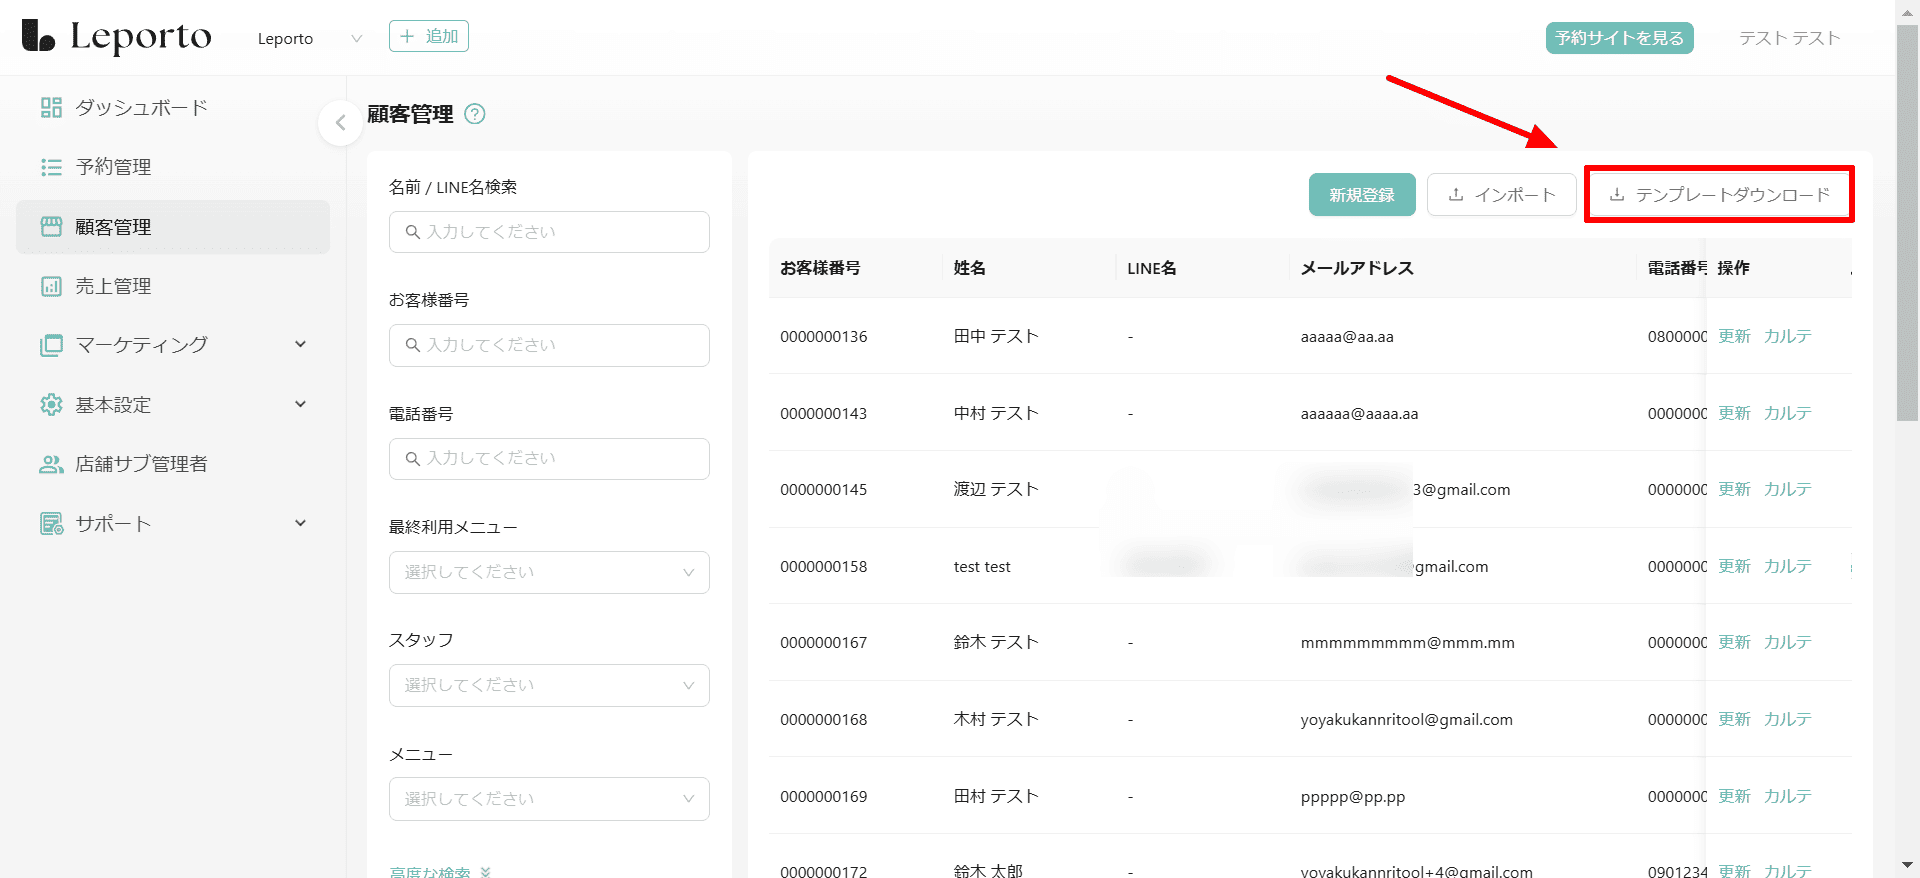This screenshot has height=878, width=1920.
Task: Open the スタッフ selection dropdown
Action: coord(549,685)
